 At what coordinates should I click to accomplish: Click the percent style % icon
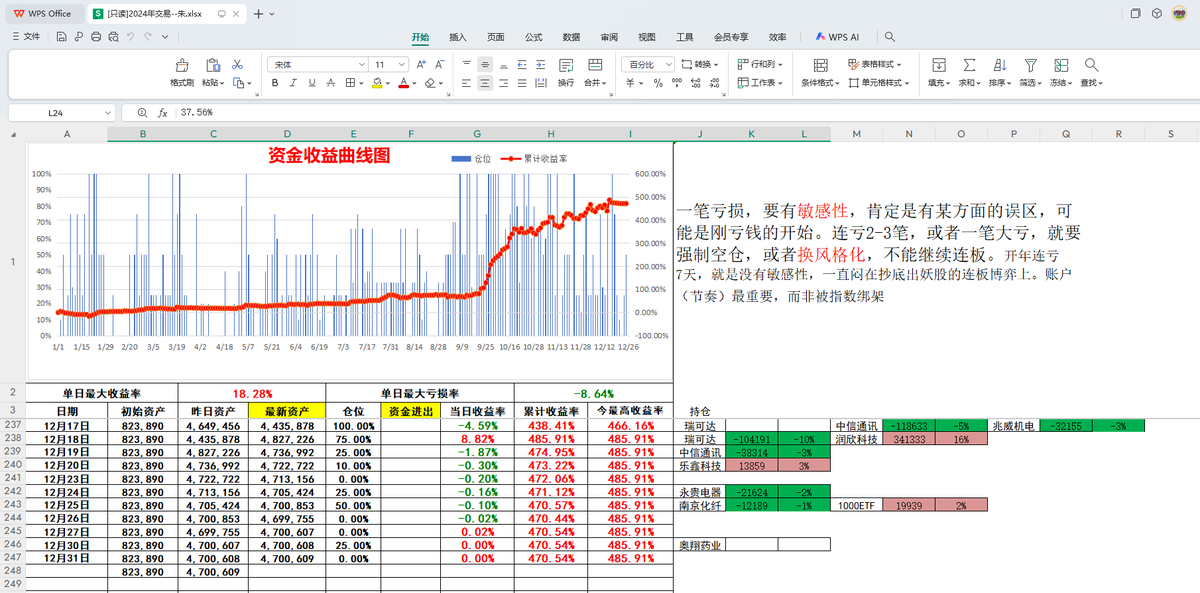(658, 83)
